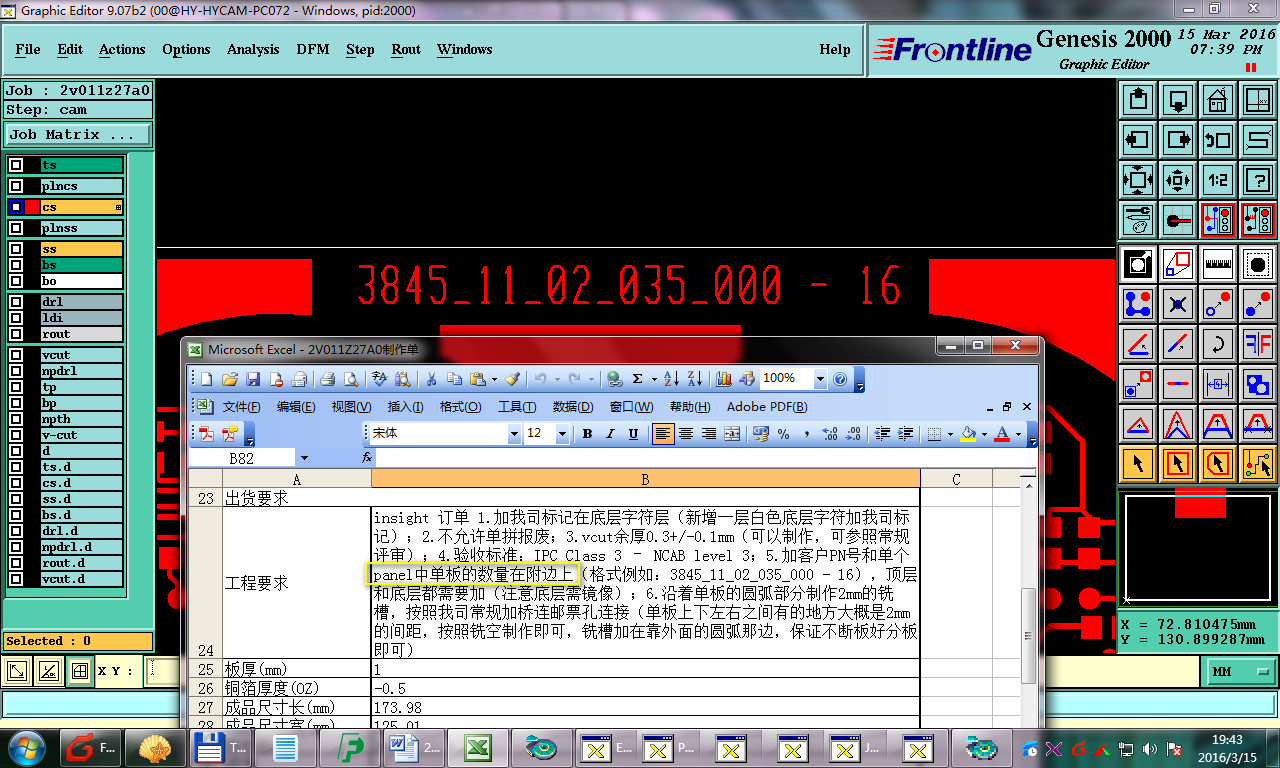Click the mirror F flip tool icon

tap(1257, 343)
